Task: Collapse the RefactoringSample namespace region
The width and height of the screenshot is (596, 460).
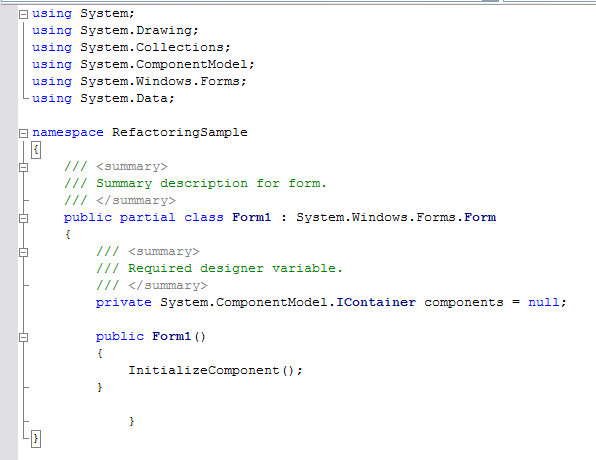Action: pos(24,133)
